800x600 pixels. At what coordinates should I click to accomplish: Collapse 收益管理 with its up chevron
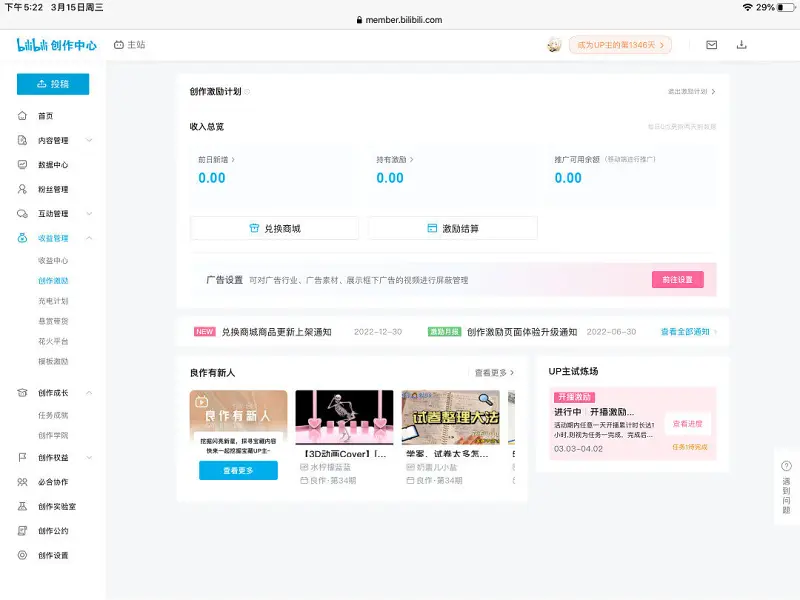89,238
